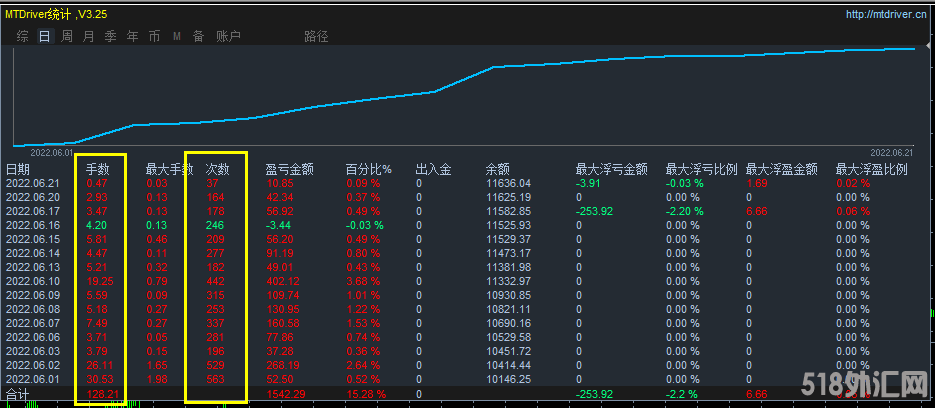
Task: Select the 日 daily statistics tab
Action: pos(44,36)
